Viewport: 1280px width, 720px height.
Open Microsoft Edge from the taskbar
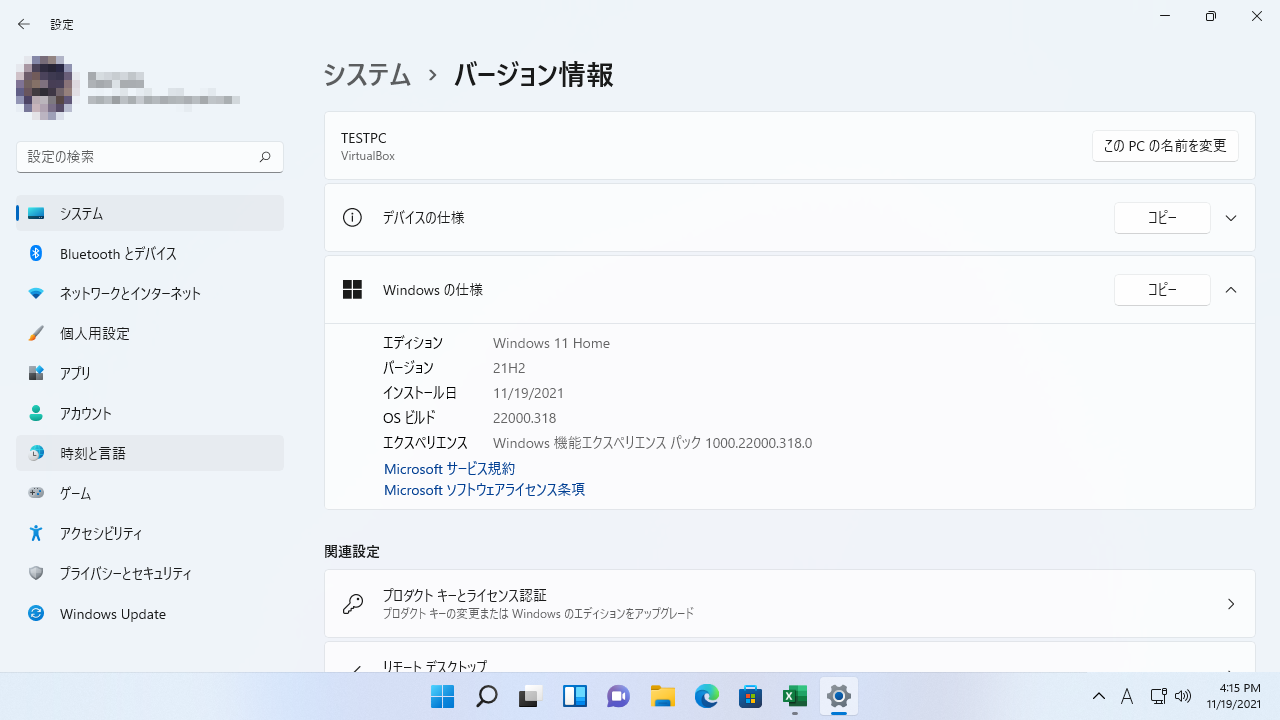click(x=707, y=696)
